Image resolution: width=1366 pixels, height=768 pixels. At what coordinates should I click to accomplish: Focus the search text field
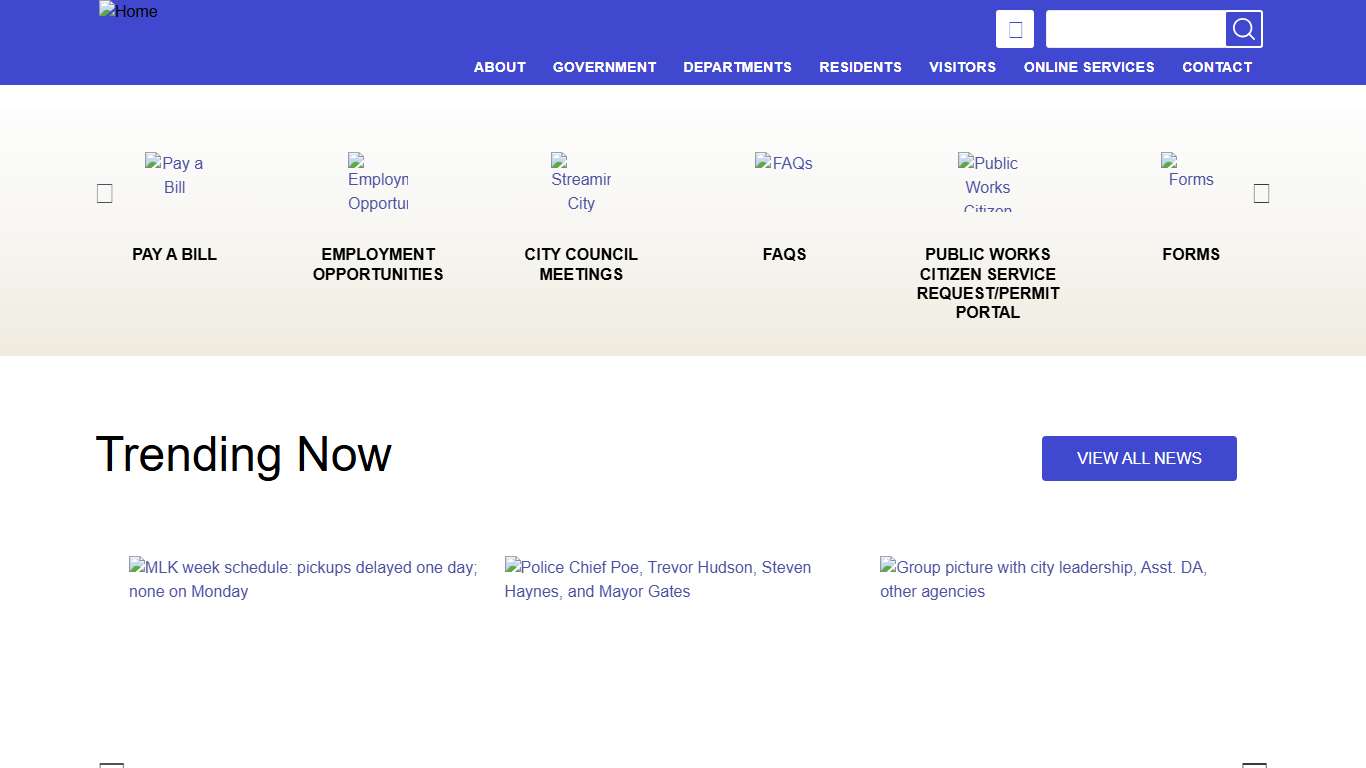coord(1135,29)
